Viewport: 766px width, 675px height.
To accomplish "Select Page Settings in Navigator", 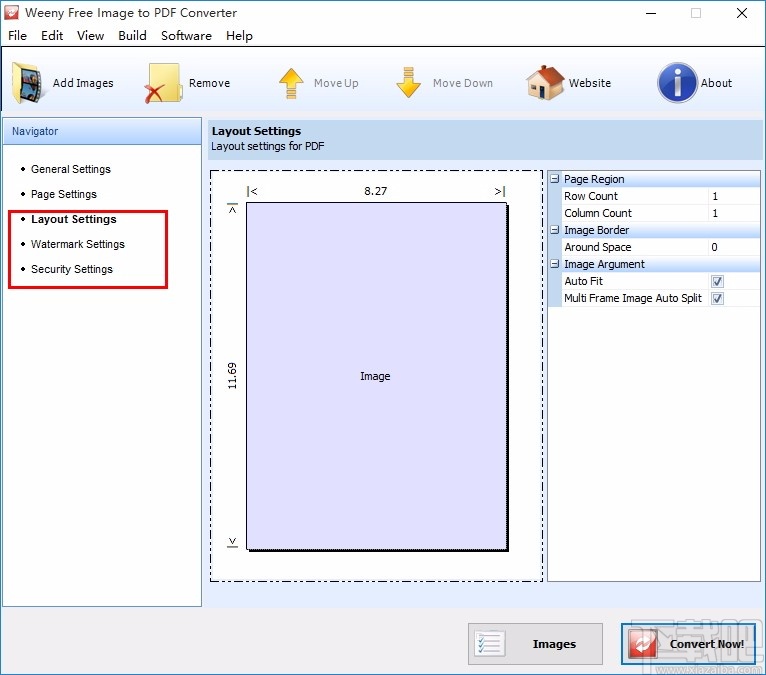I will pos(64,194).
